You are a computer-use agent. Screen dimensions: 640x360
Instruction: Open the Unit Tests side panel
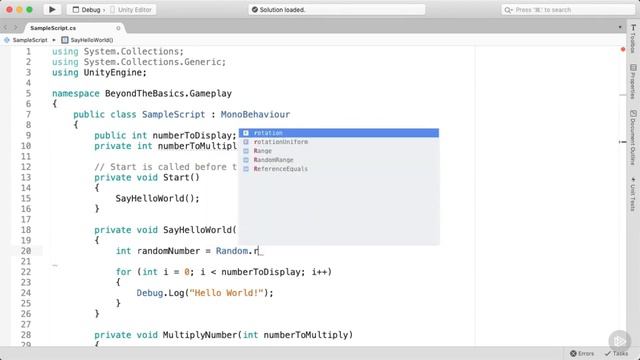tap(633, 194)
